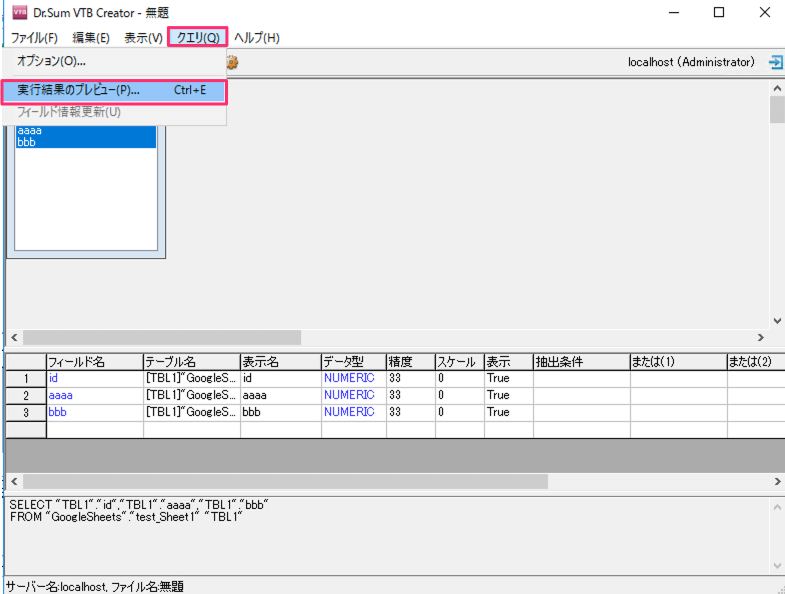Click the または(1) column header
The height and width of the screenshot is (594, 785).
[678, 362]
